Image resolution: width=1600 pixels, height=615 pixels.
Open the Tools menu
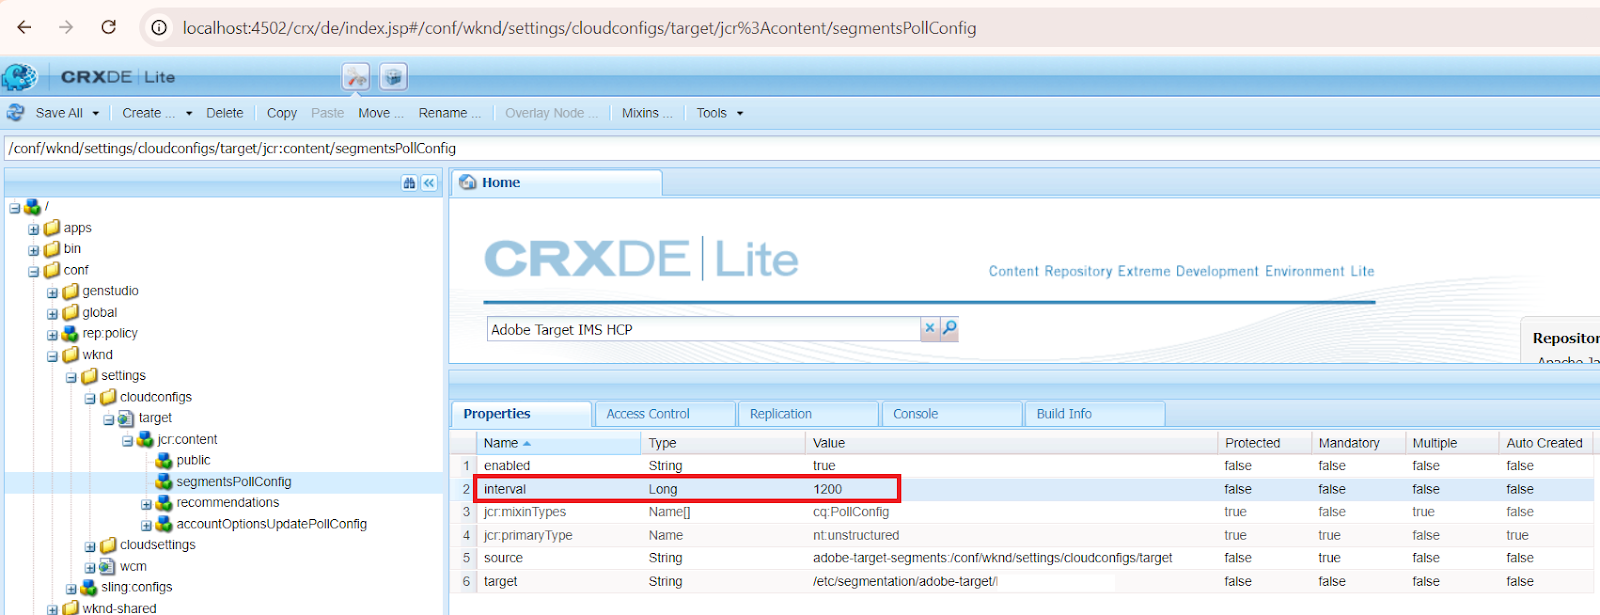click(720, 113)
